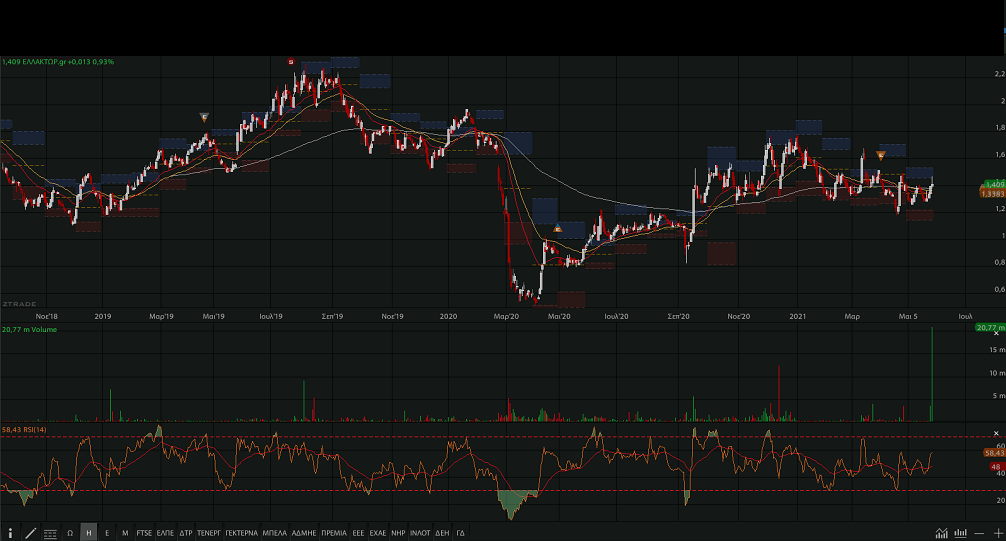Screen dimensions: 1006x541
Task: Zoom out with the minus icon
Action: click(979, 533)
